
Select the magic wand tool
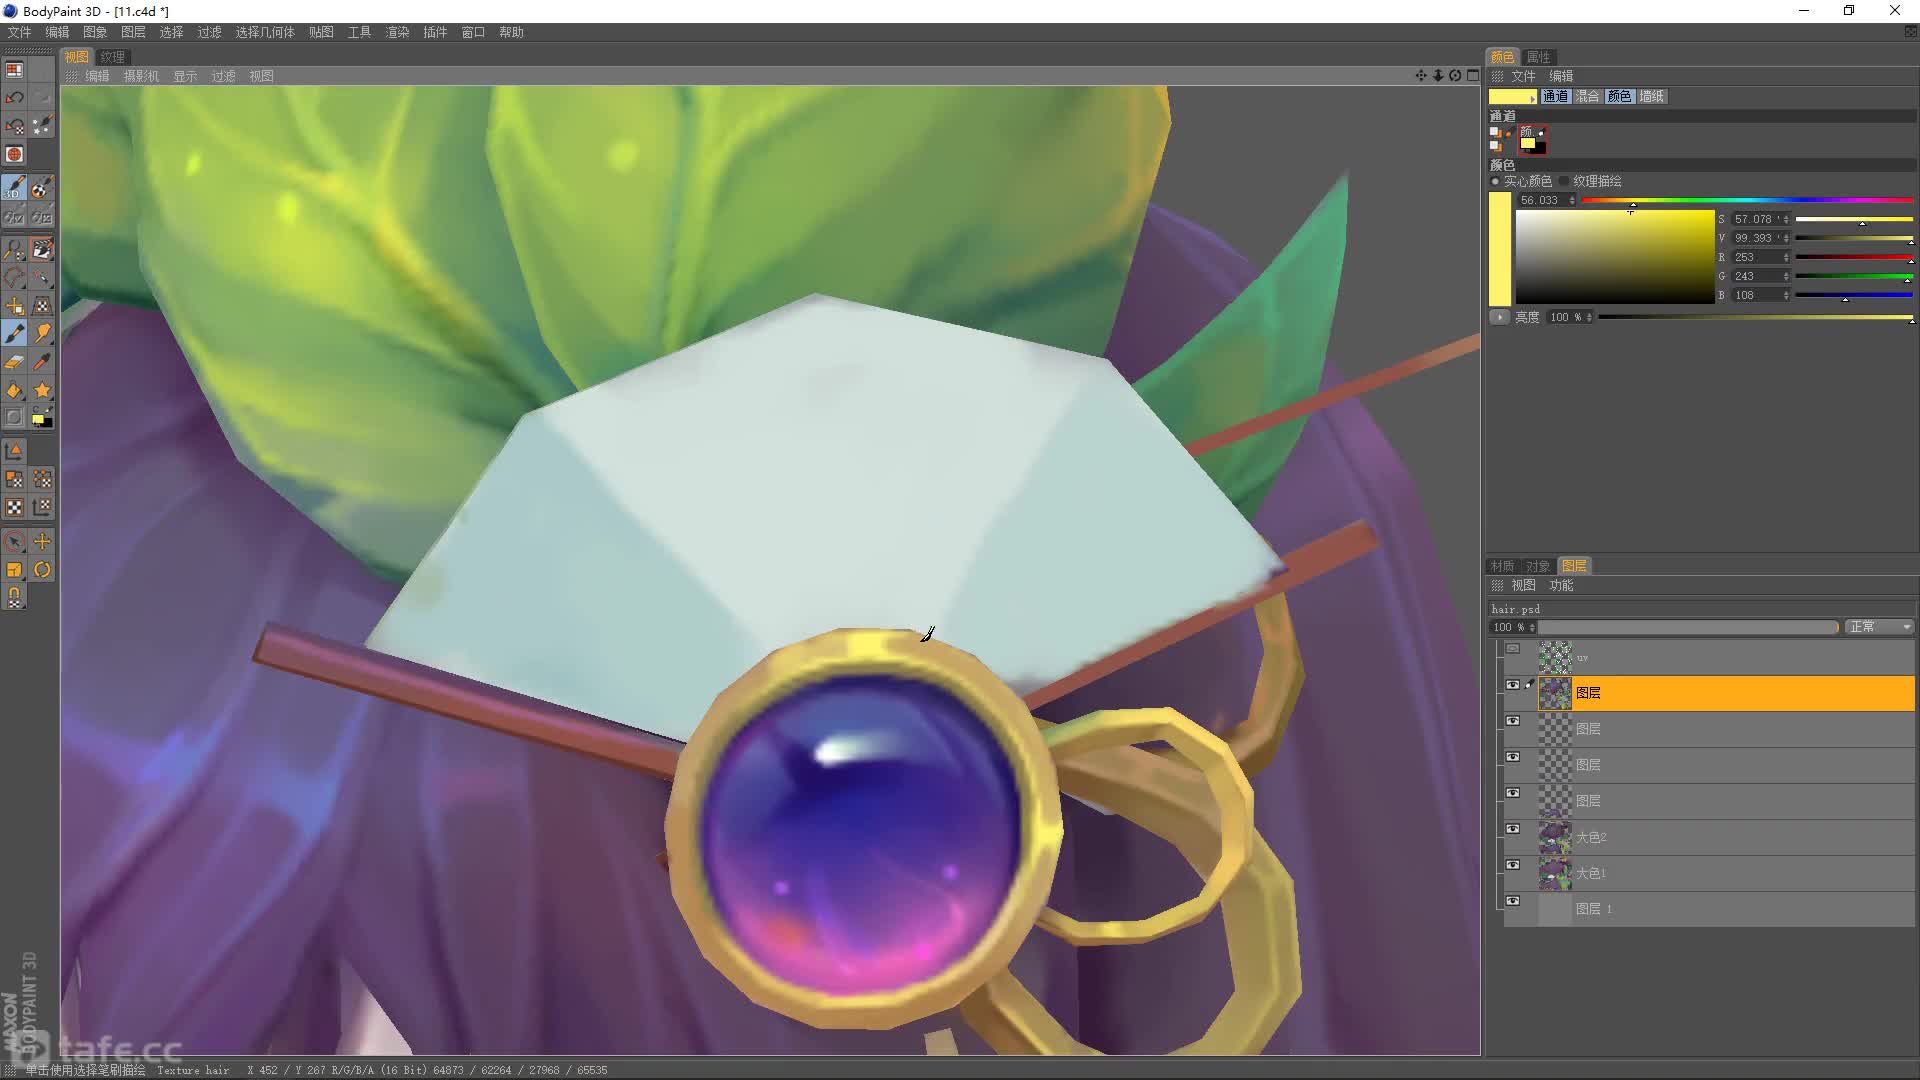click(x=42, y=277)
